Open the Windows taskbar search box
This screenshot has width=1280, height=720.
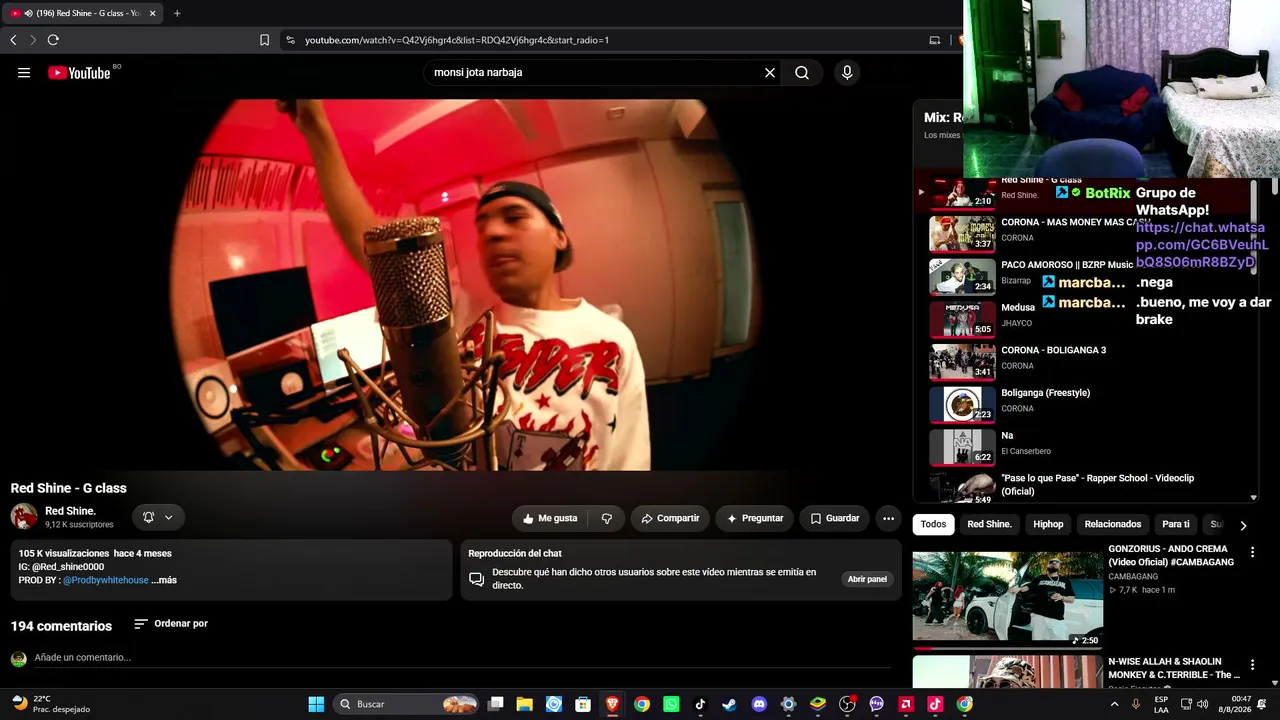pyautogui.click(x=406, y=704)
